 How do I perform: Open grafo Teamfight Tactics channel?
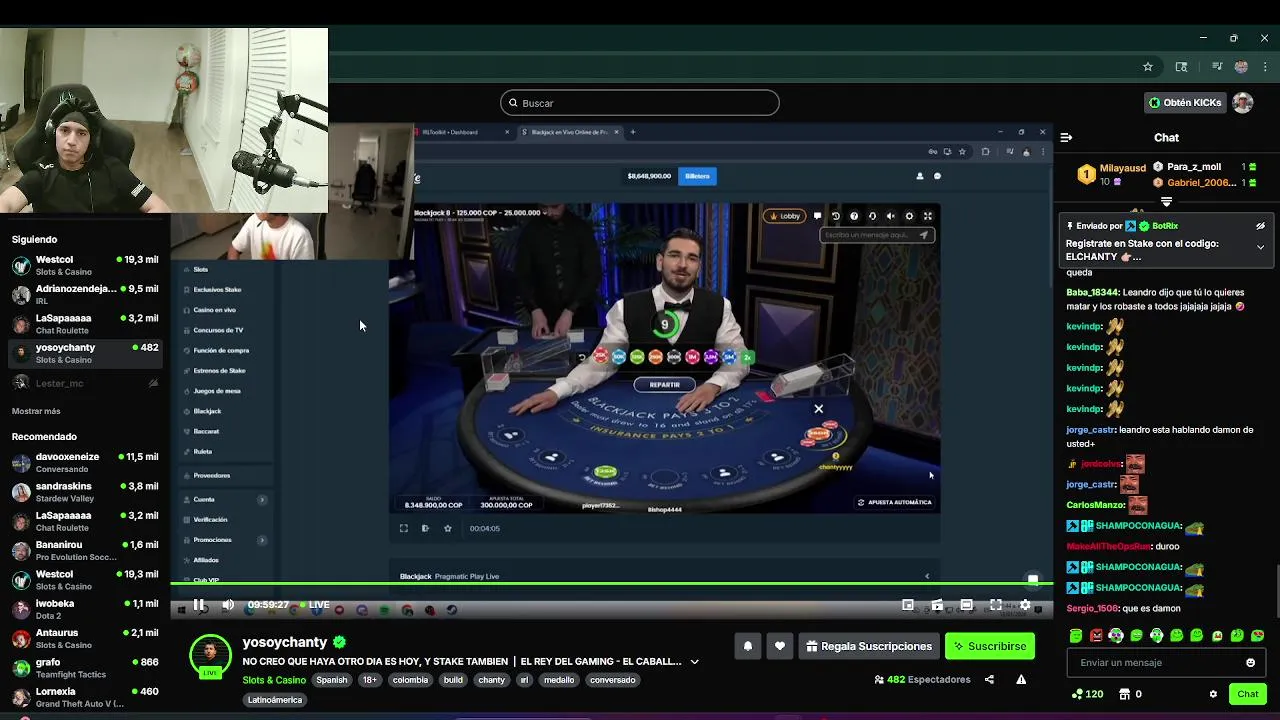[x=85, y=668]
